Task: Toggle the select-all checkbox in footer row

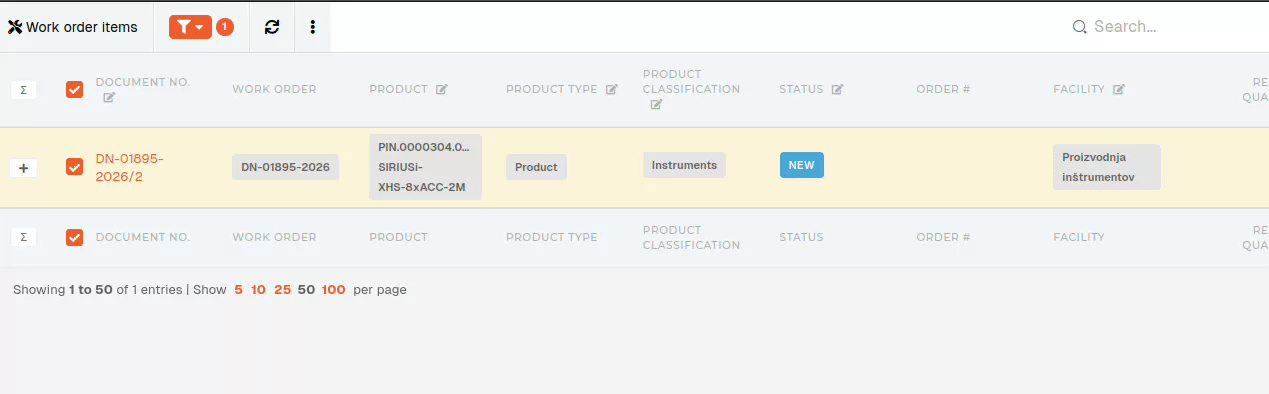Action: pyautogui.click(x=74, y=237)
